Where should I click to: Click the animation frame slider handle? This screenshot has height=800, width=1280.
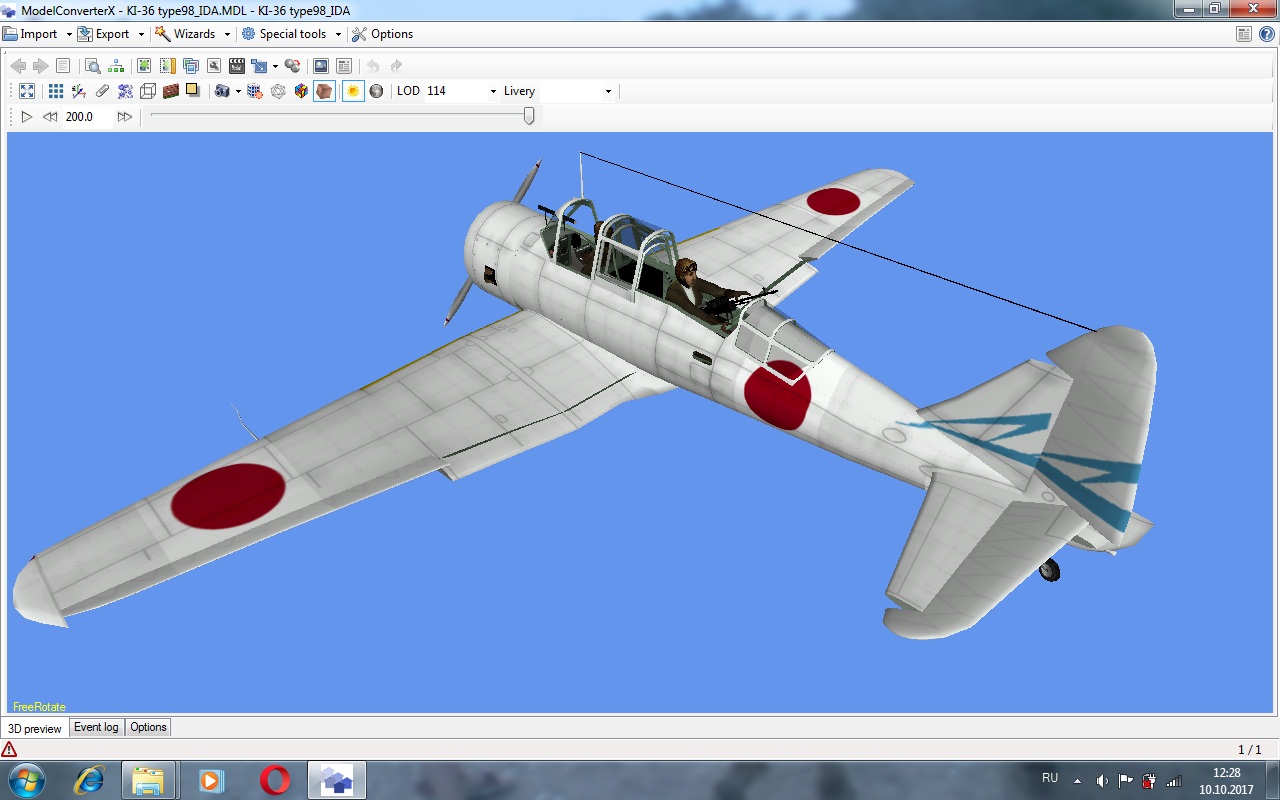point(529,116)
